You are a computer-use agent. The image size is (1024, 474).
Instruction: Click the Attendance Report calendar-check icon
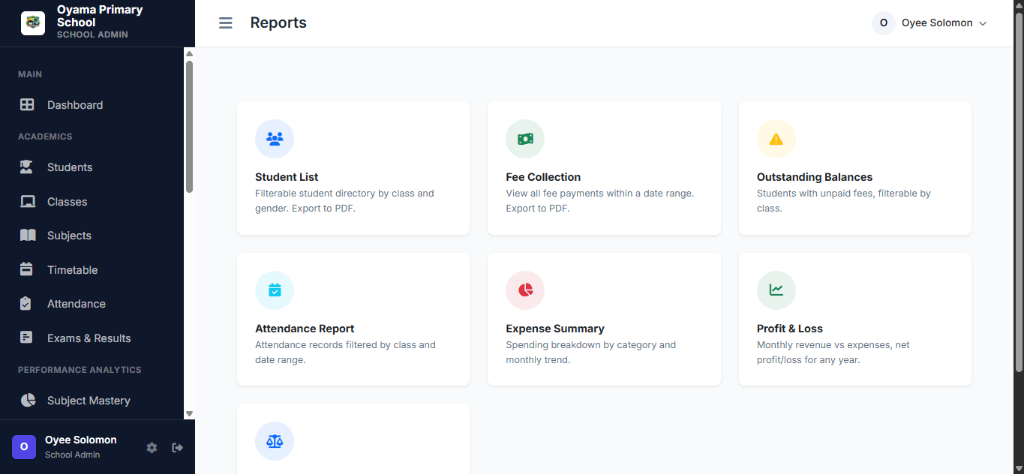(x=274, y=290)
